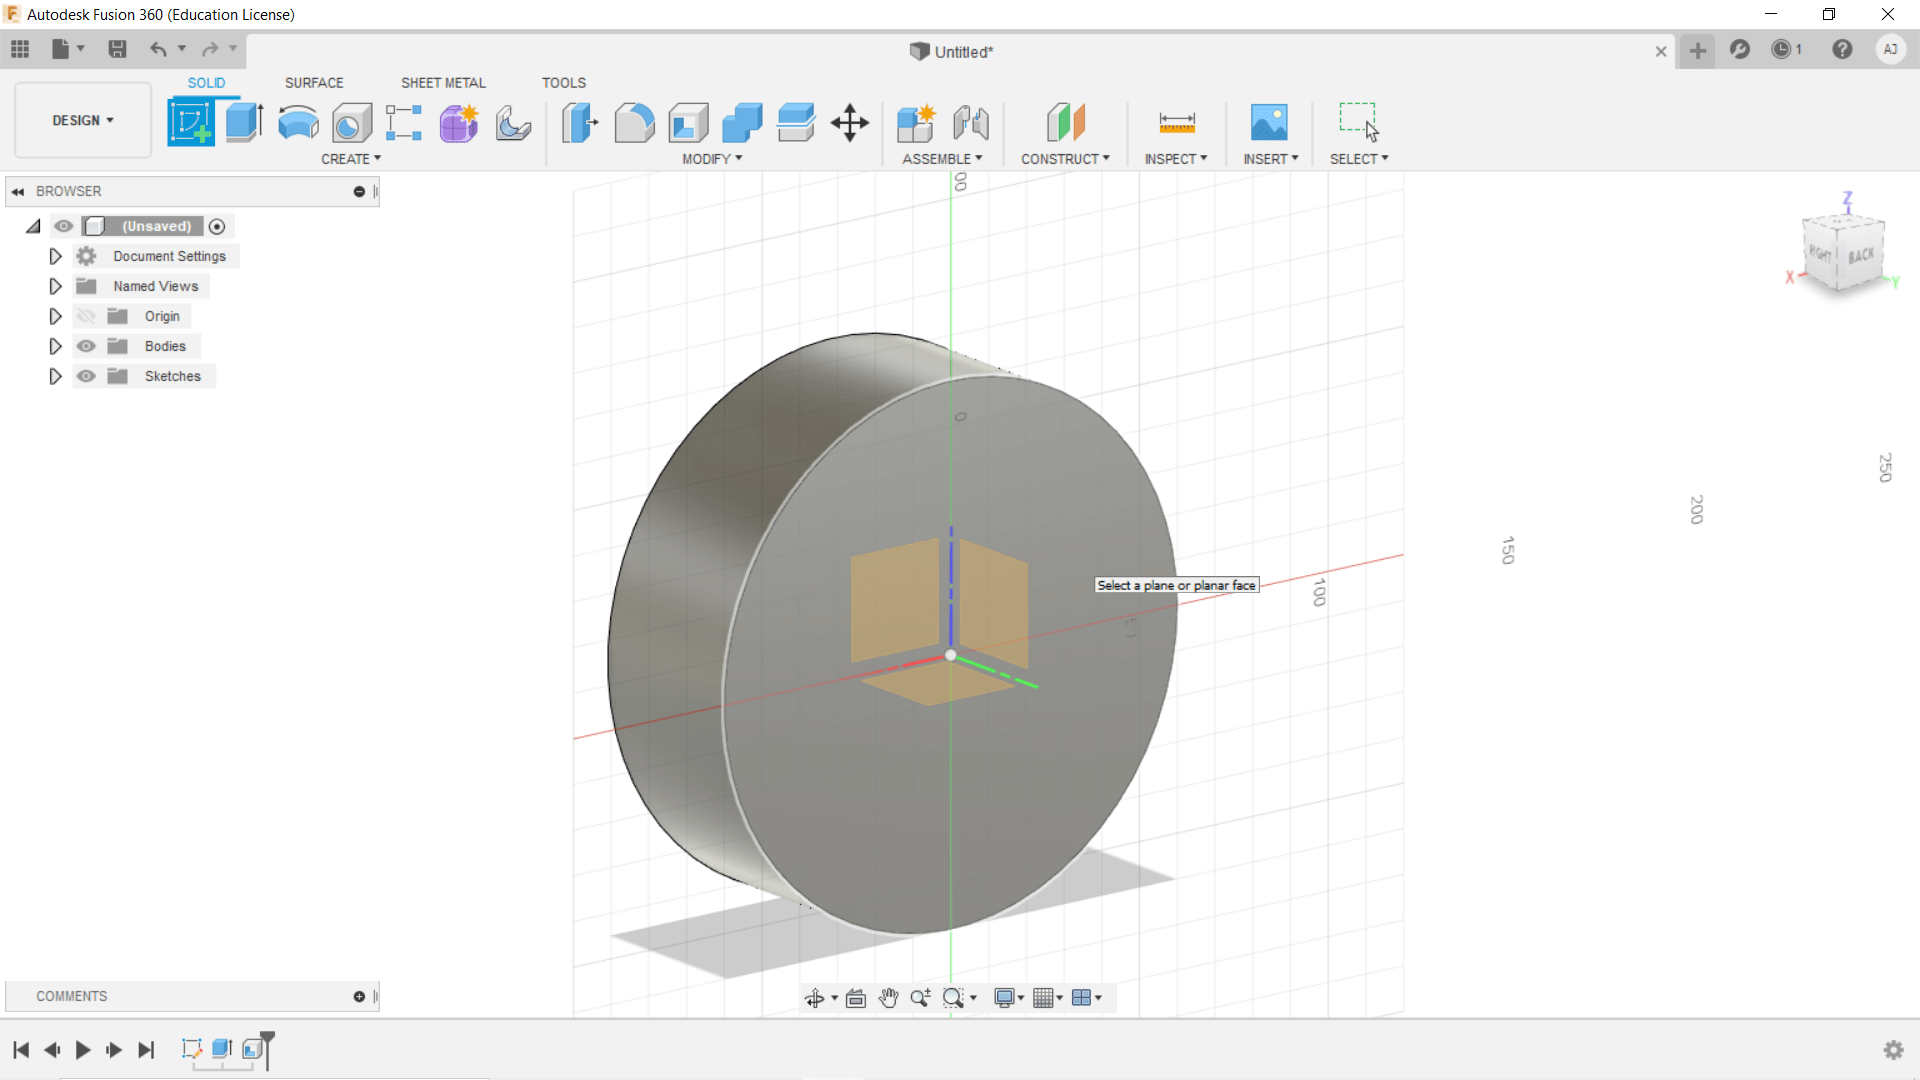The image size is (1920, 1080).
Task: Open the MODIFY menu
Action: point(712,159)
